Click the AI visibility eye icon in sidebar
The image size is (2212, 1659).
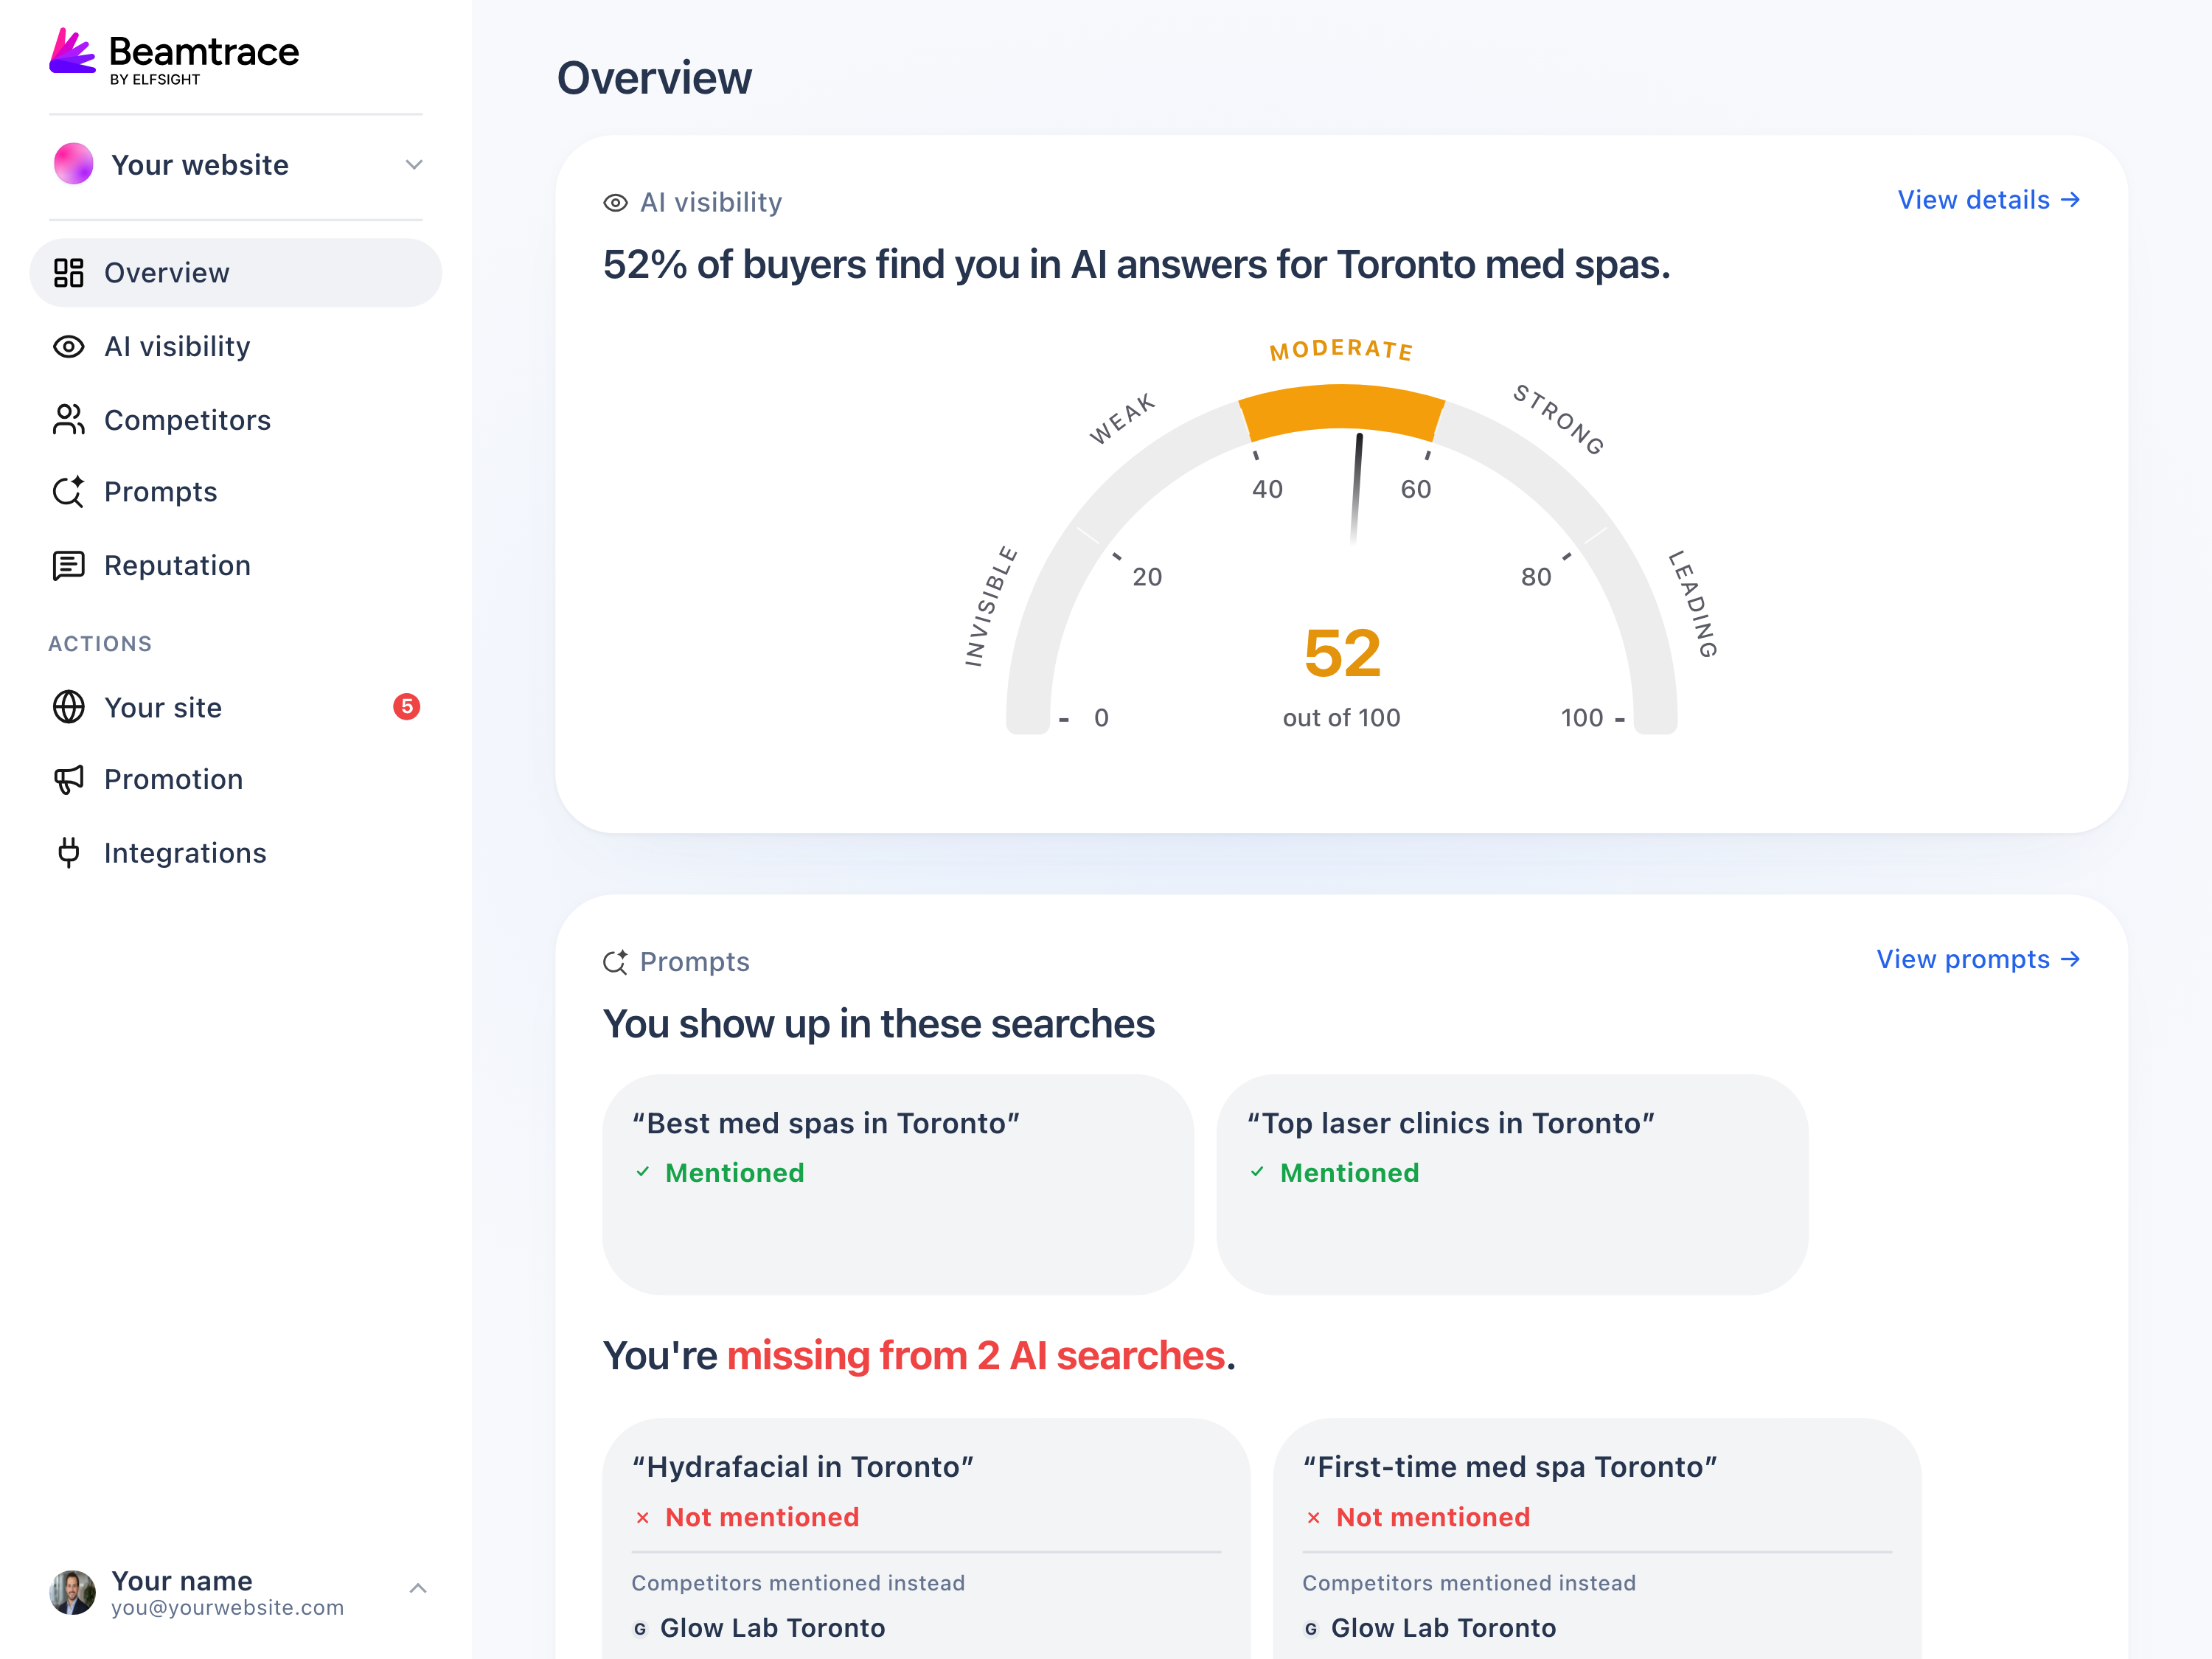[68, 347]
